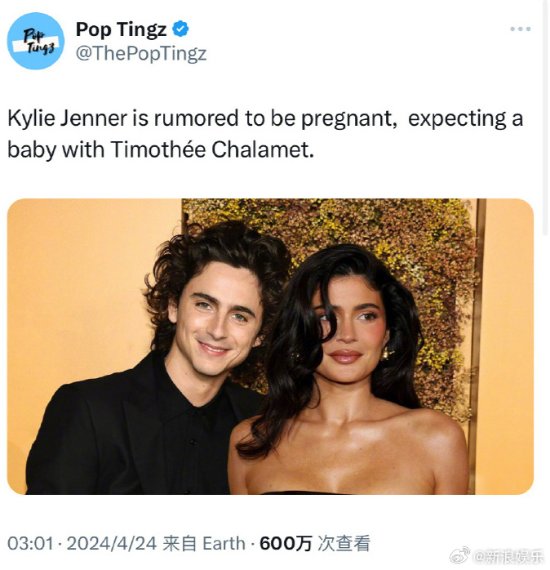Click the vertical scrollbar on the right edge
This screenshot has width=550, height=570.
coord(545,118)
